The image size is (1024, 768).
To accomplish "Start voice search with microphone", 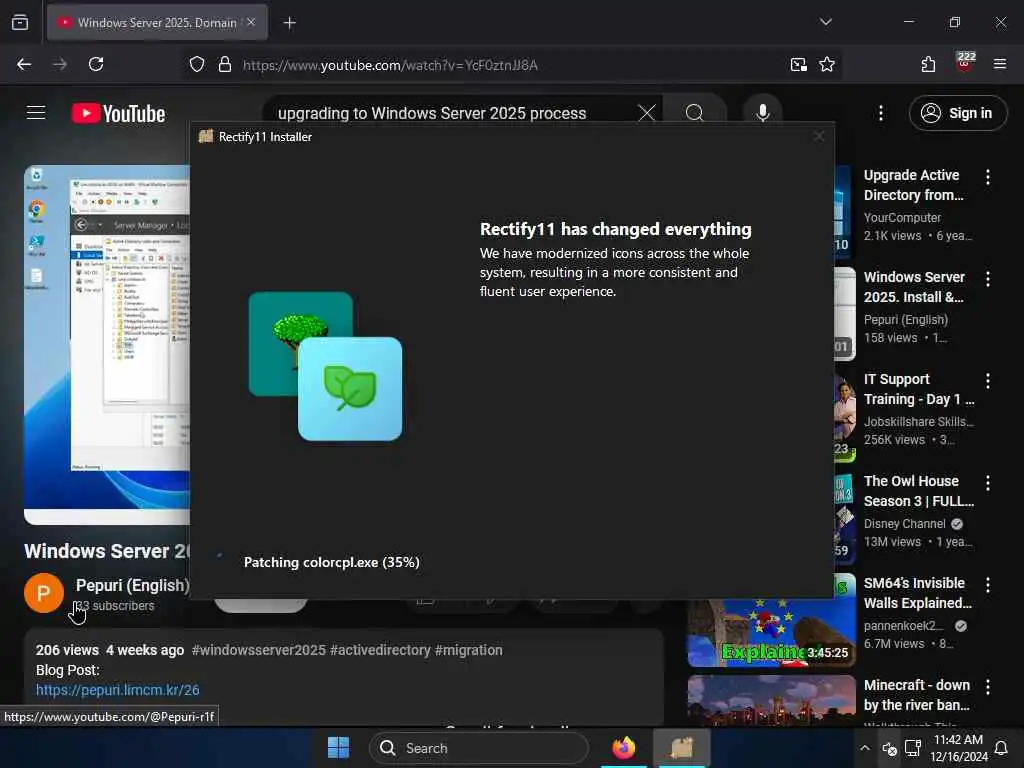I will coord(762,113).
